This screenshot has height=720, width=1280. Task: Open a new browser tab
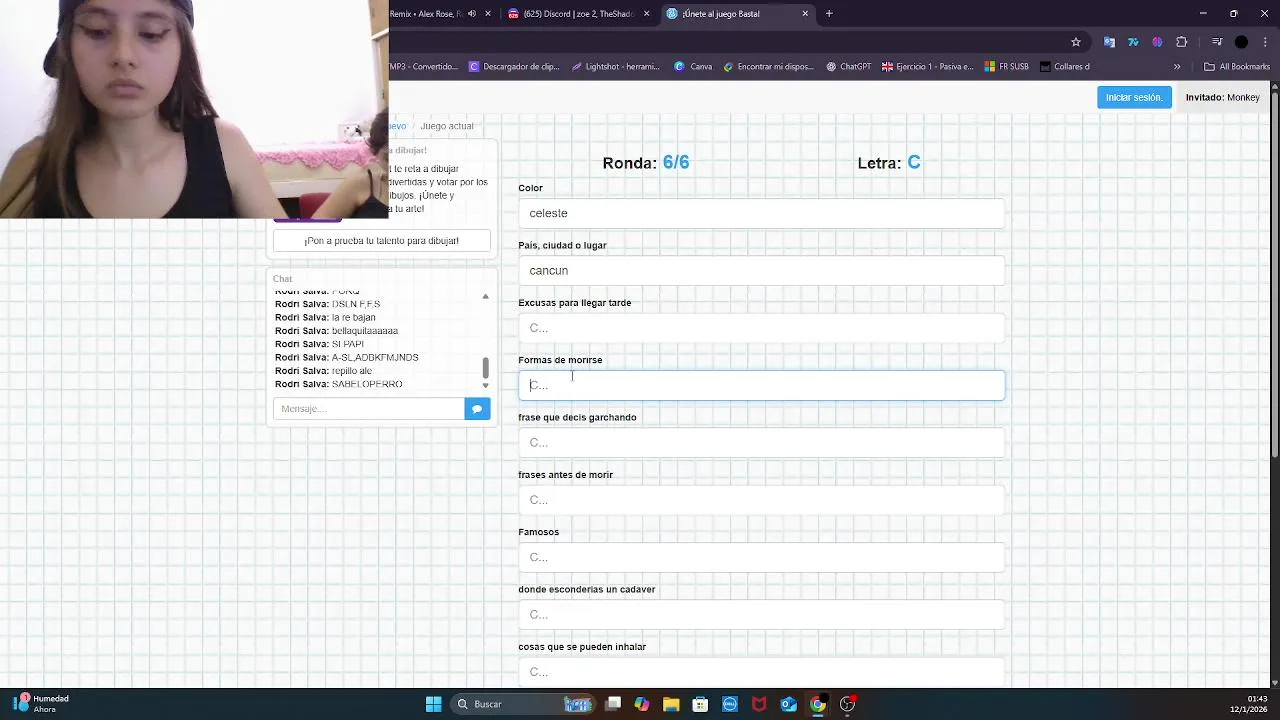pos(829,14)
